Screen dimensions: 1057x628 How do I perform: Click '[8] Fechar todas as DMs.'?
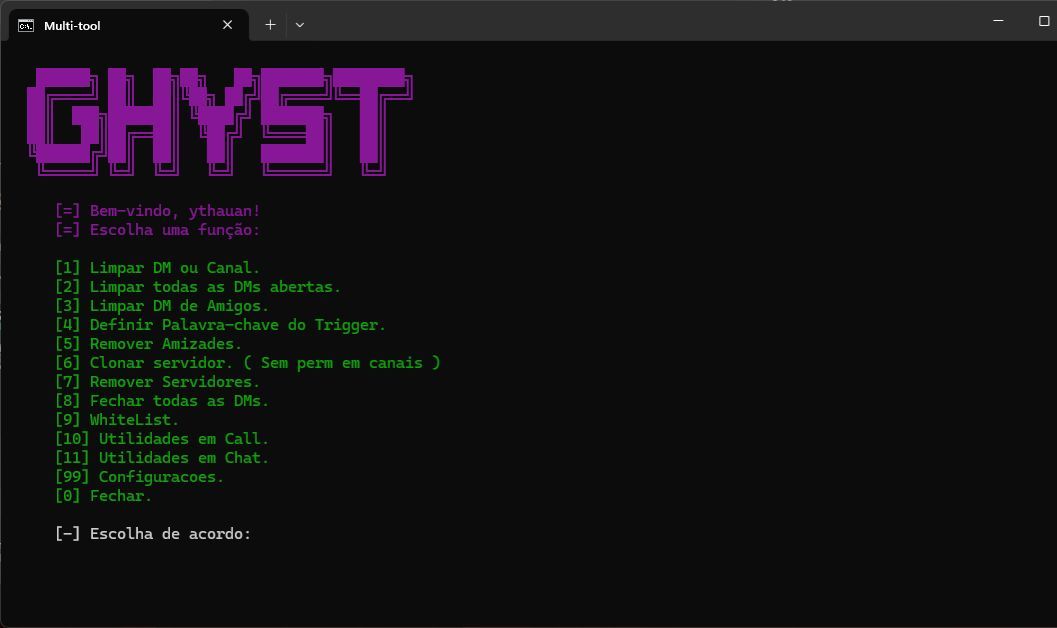pos(162,400)
